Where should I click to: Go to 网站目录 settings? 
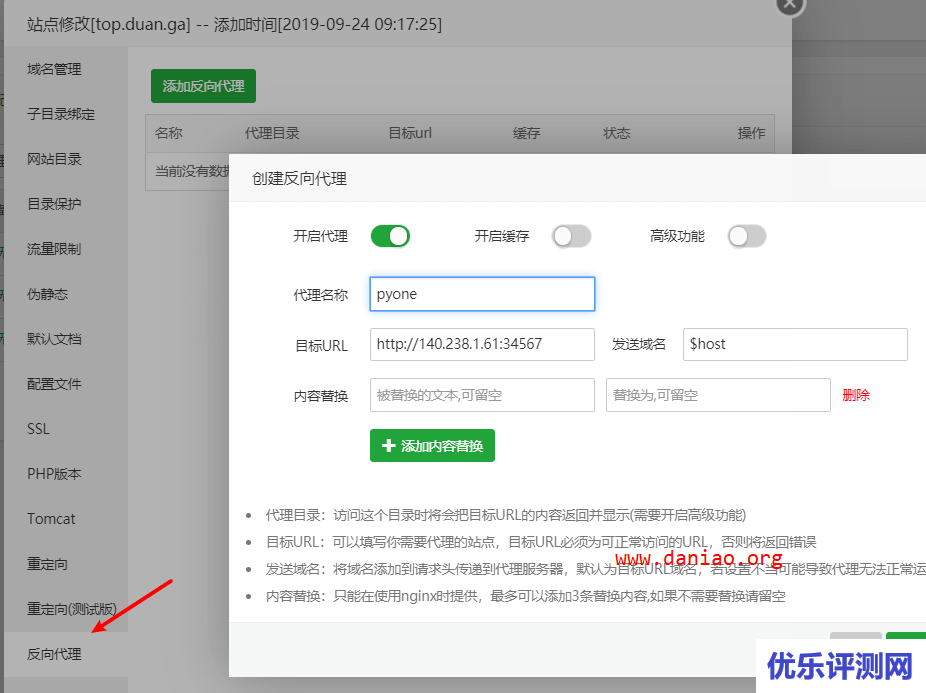coord(55,159)
